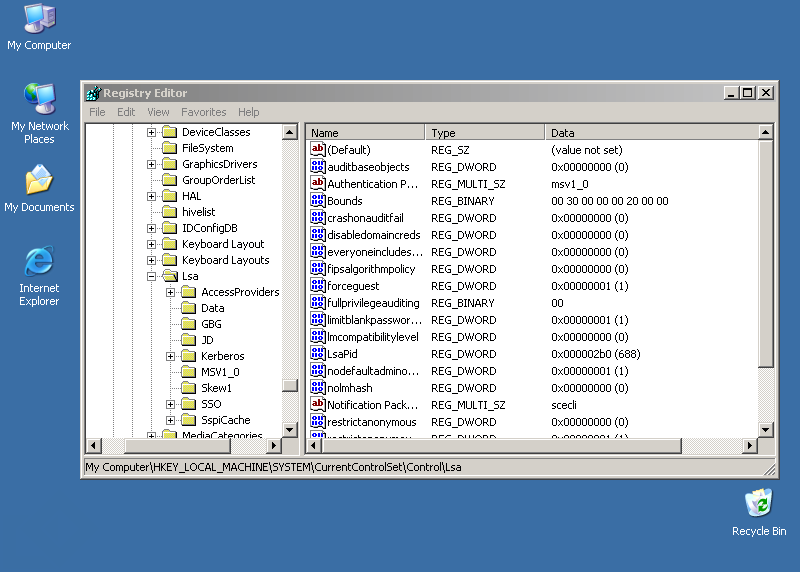Click the msv1_0 data entry
Screen dimensions: 800x572
(x=570, y=184)
